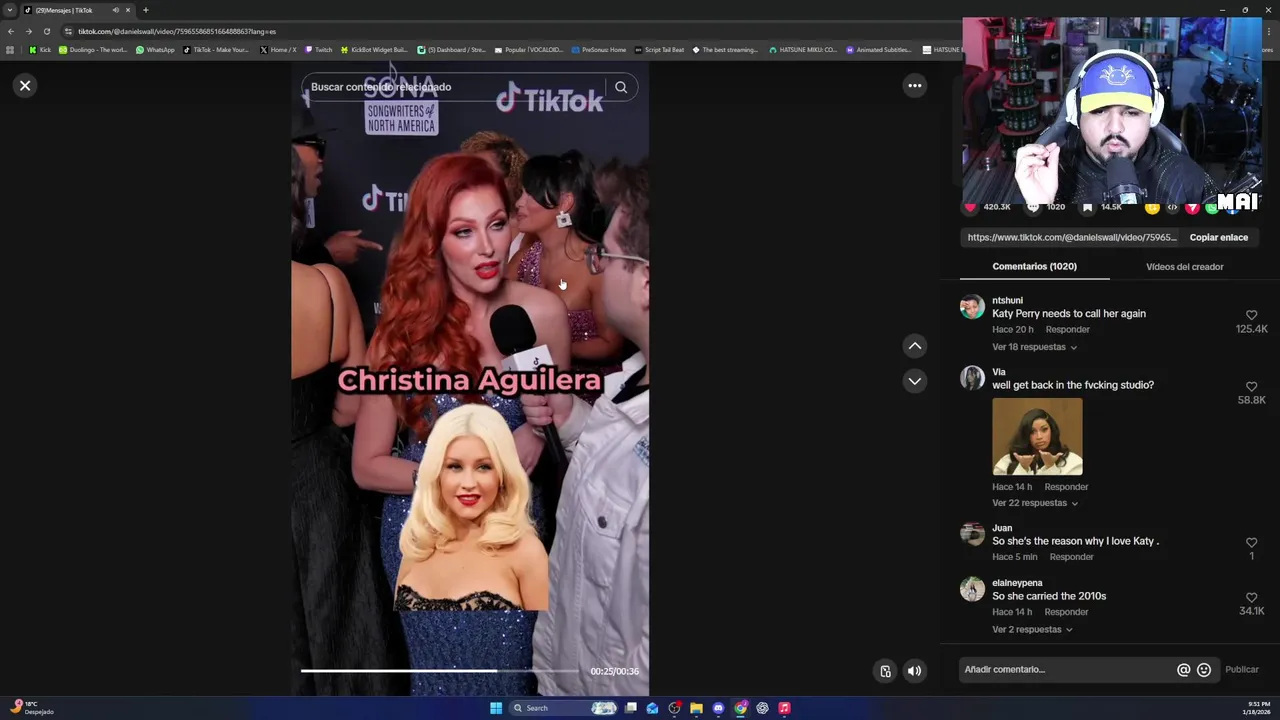Click Responder under elaineypena's comment
This screenshot has height=720, width=1280.
click(x=1066, y=612)
